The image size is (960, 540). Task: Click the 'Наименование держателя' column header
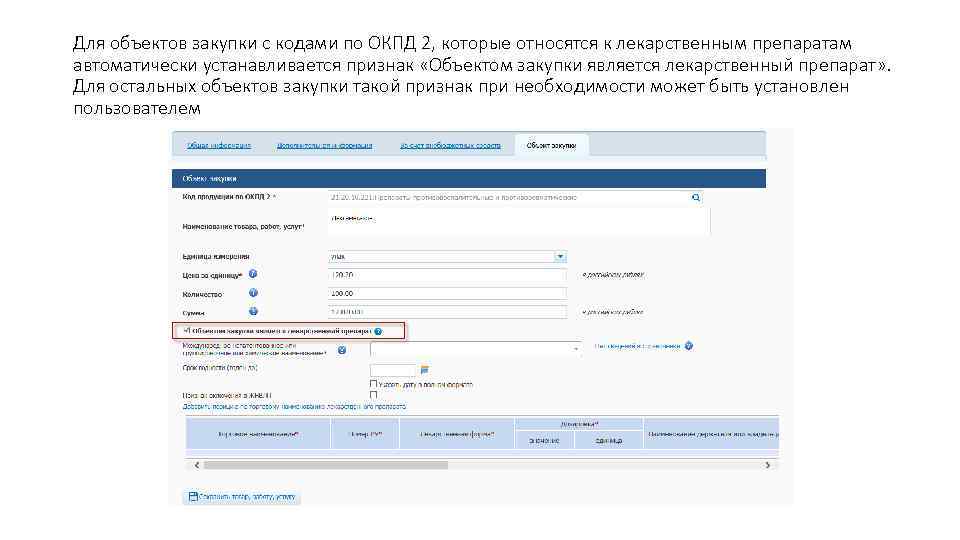(x=711, y=434)
